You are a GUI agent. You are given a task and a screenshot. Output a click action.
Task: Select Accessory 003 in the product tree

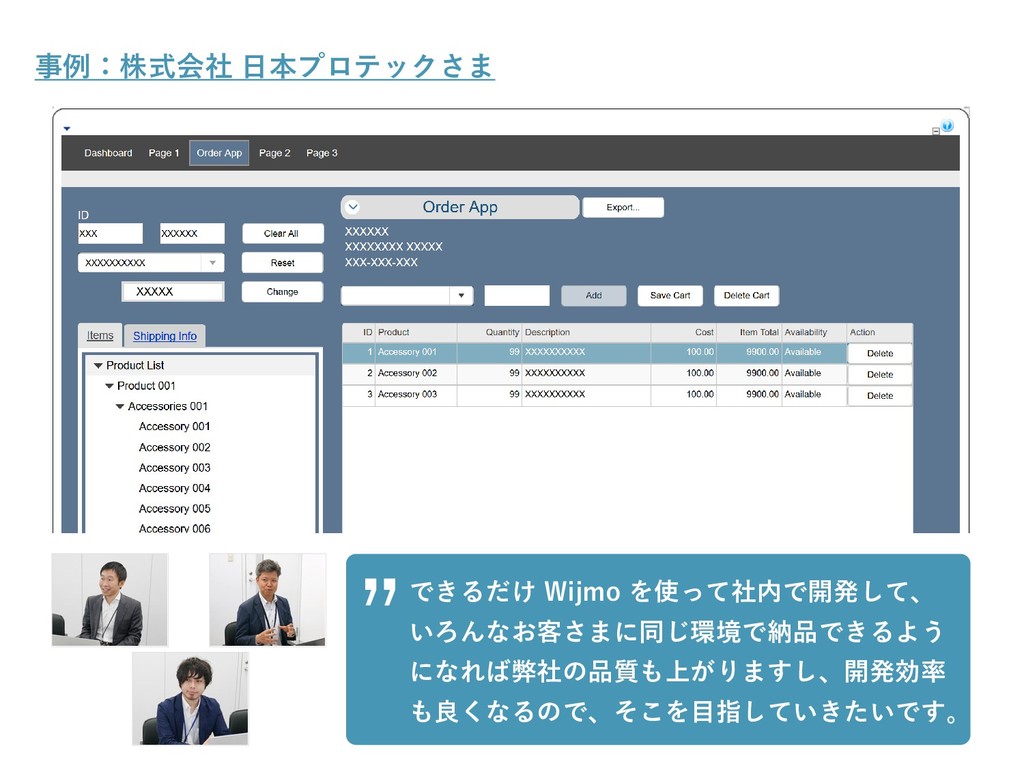174,468
